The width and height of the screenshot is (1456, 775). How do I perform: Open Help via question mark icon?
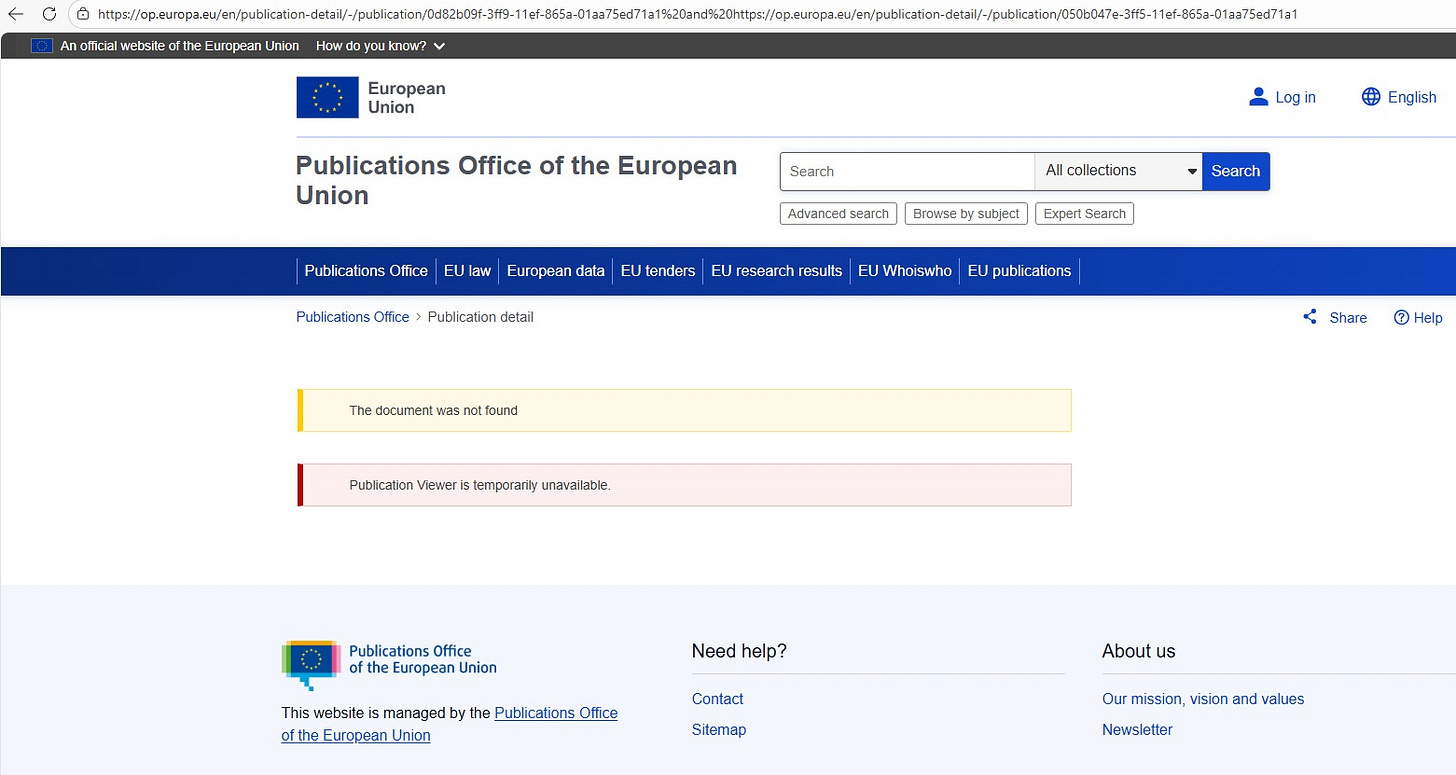point(1401,317)
